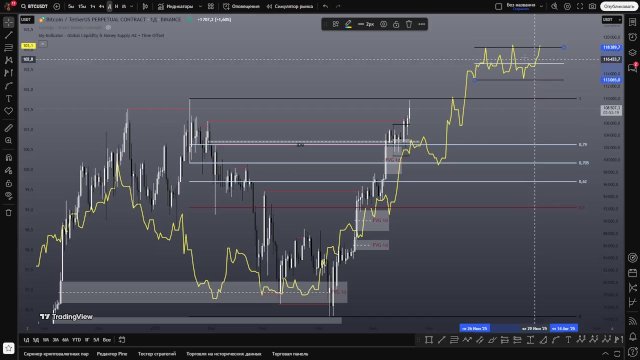Select the Все date range
Screen dimensions: 640x360
pos(107,340)
